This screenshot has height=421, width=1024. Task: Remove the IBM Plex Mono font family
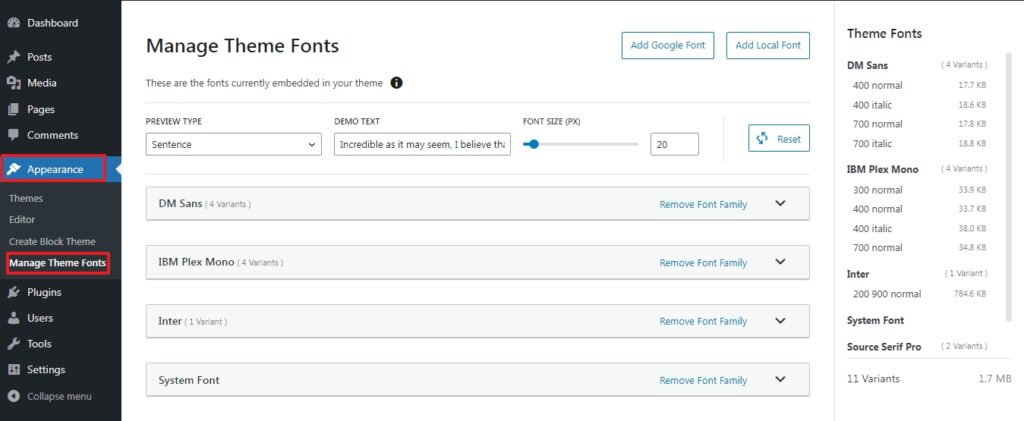coord(703,263)
